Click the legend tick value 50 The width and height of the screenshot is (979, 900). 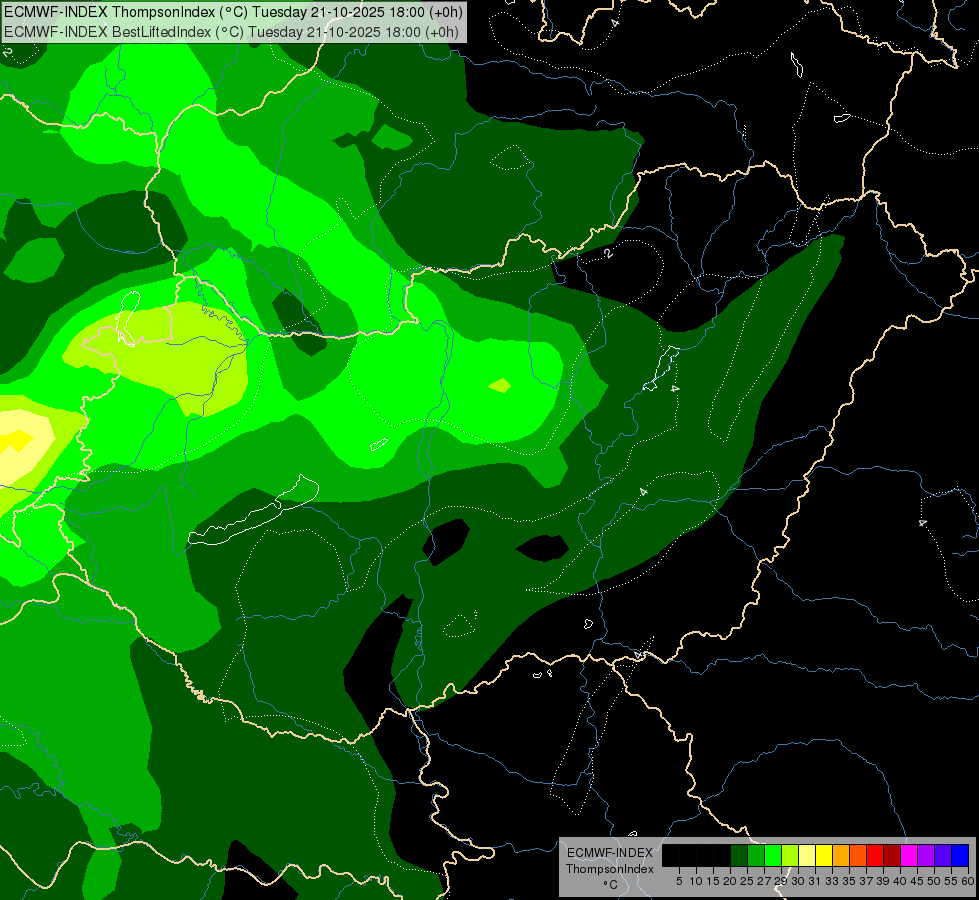pyautogui.click(x=935, y=881)
